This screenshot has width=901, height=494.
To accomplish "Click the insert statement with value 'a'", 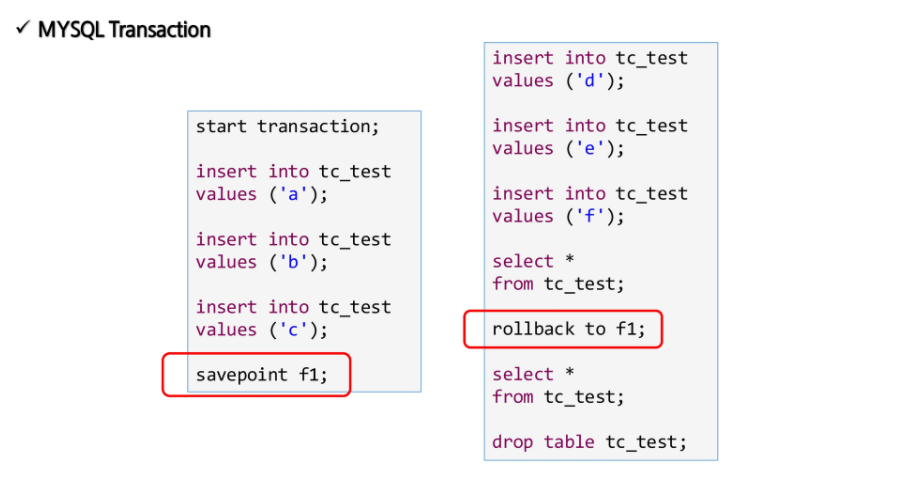I will click(x=293, y=183).
